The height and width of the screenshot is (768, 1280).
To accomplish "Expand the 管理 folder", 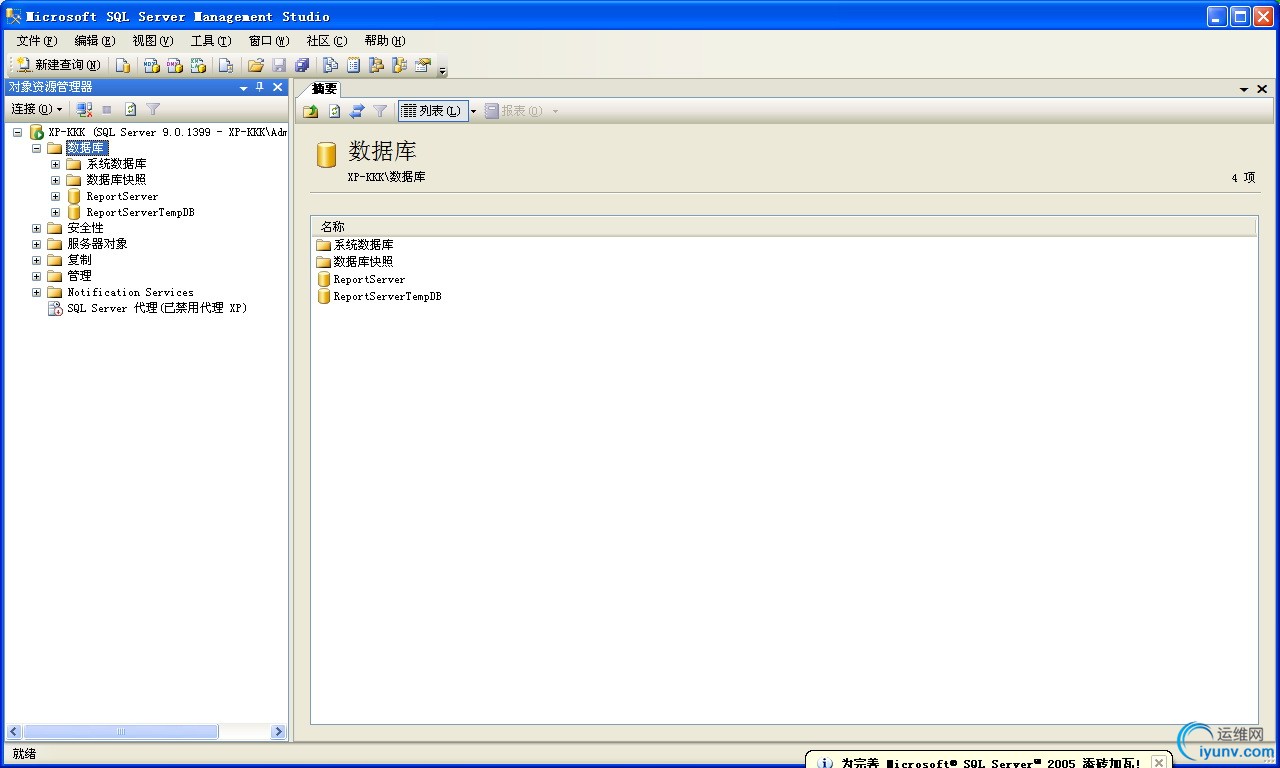I will point(37,276).
